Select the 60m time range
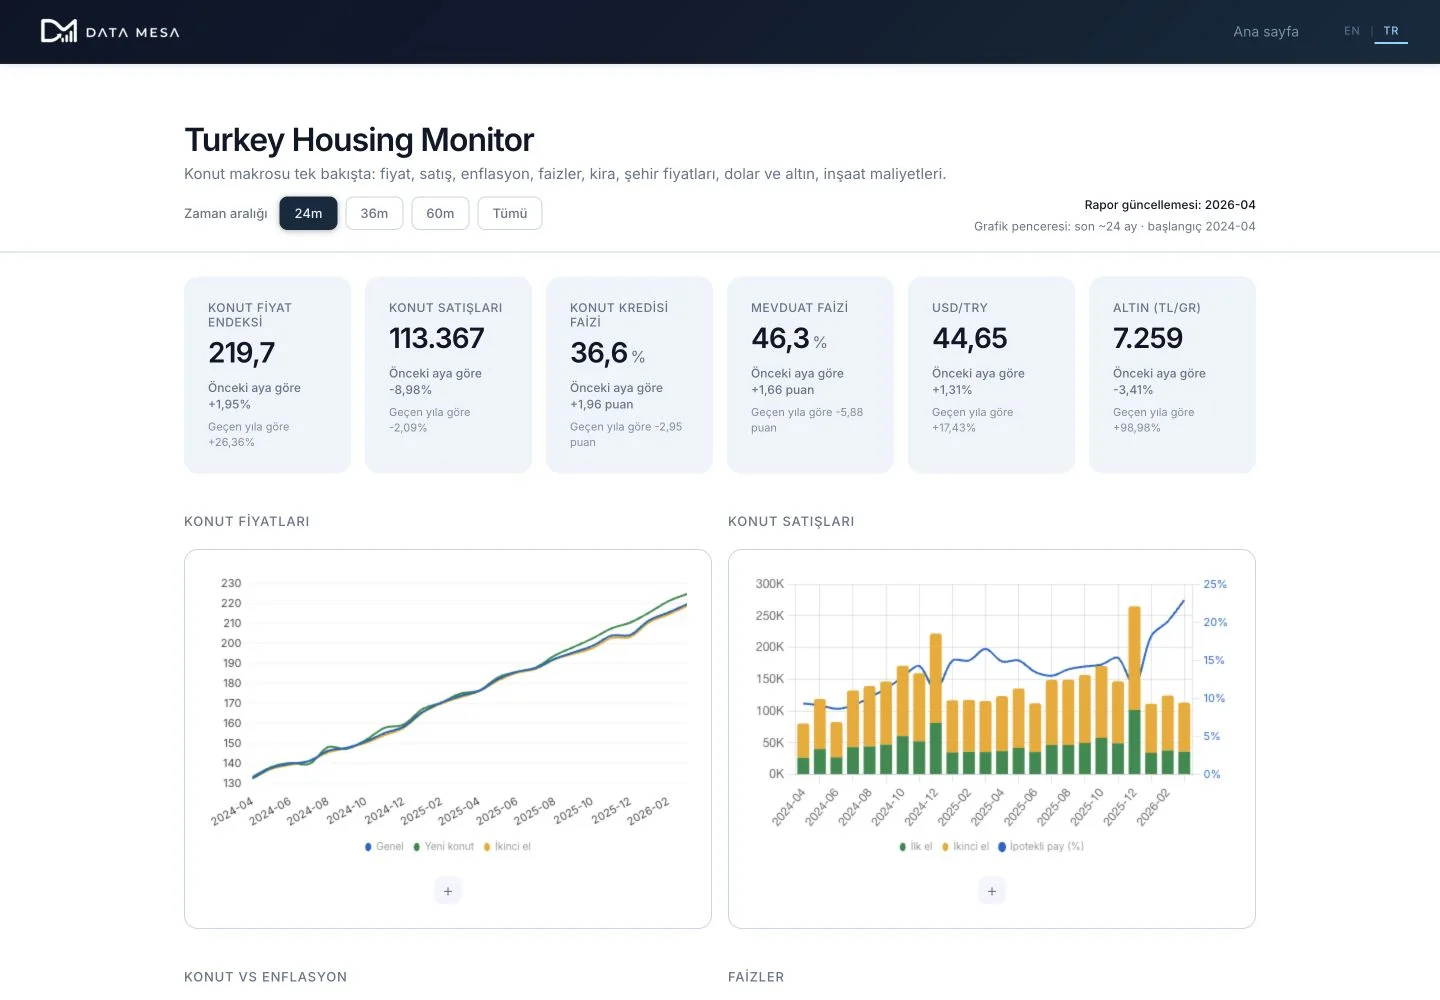1440x1000 pixels. (440, 213)
